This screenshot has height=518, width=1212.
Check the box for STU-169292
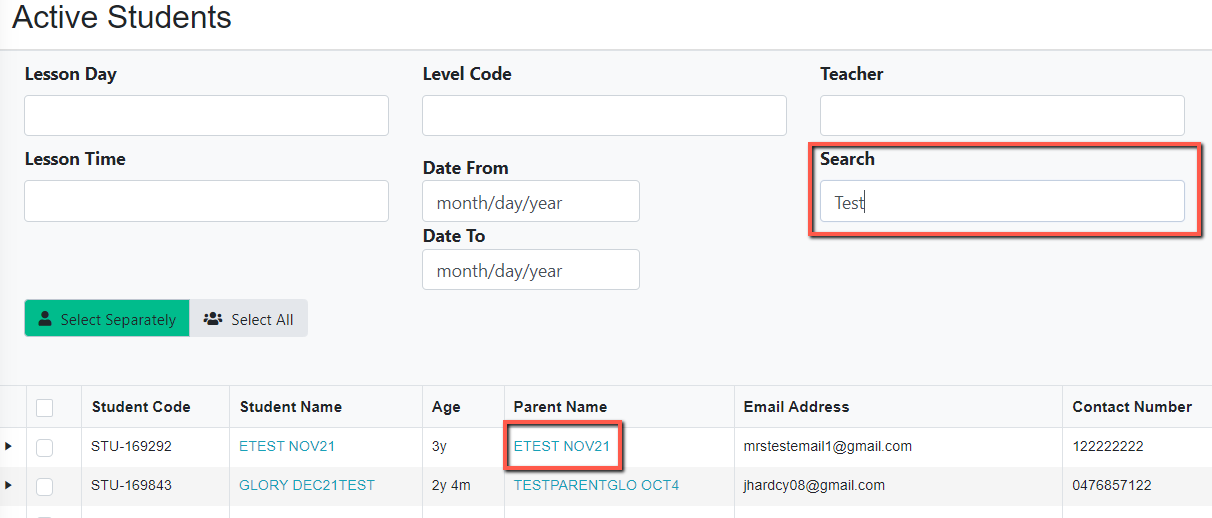tap(45, 447)
